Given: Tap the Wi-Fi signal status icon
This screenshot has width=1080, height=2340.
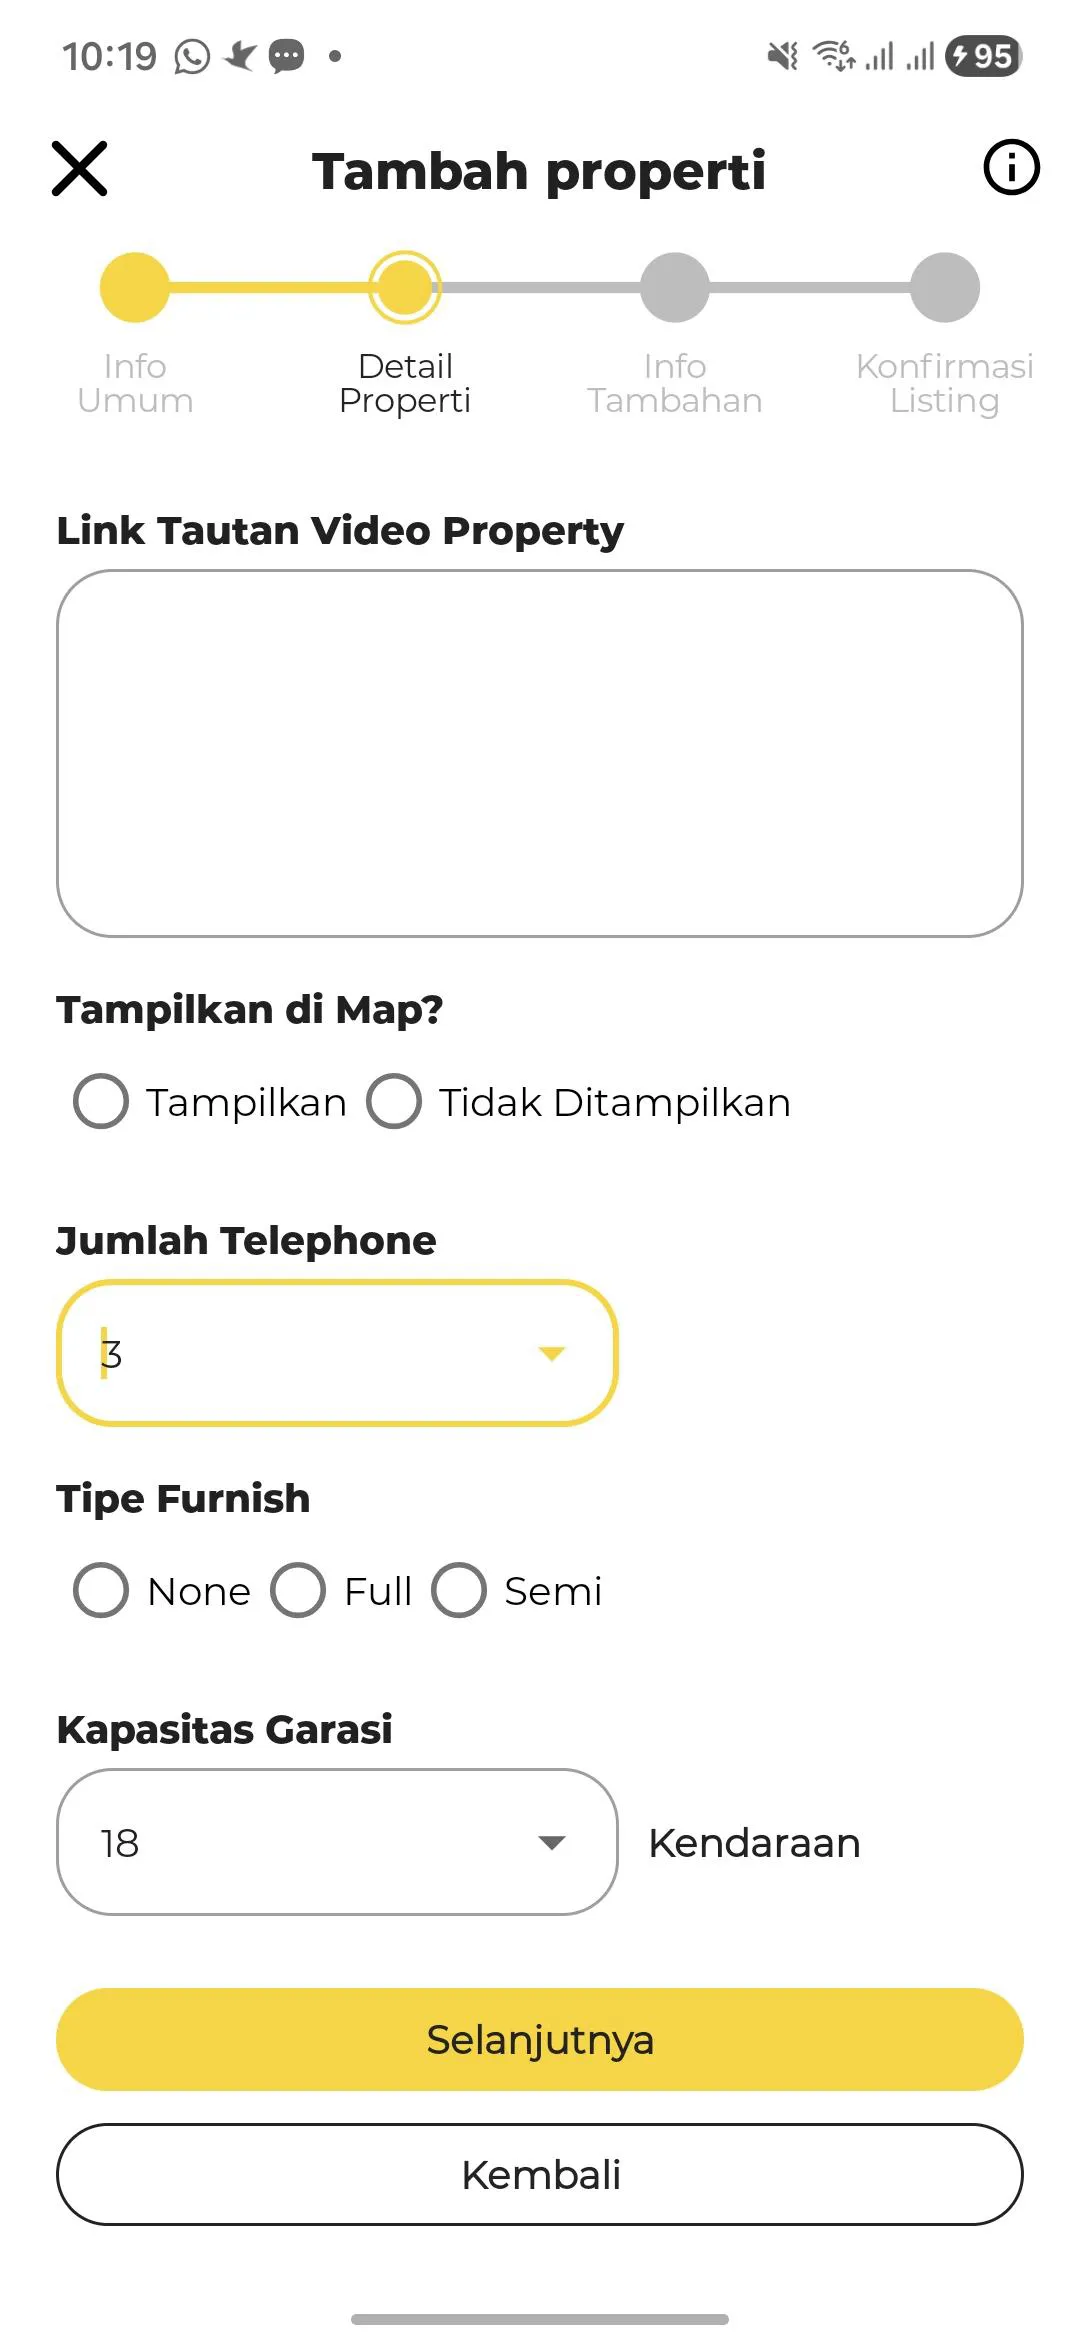Looking at the screenshot, I should (833, 57).
